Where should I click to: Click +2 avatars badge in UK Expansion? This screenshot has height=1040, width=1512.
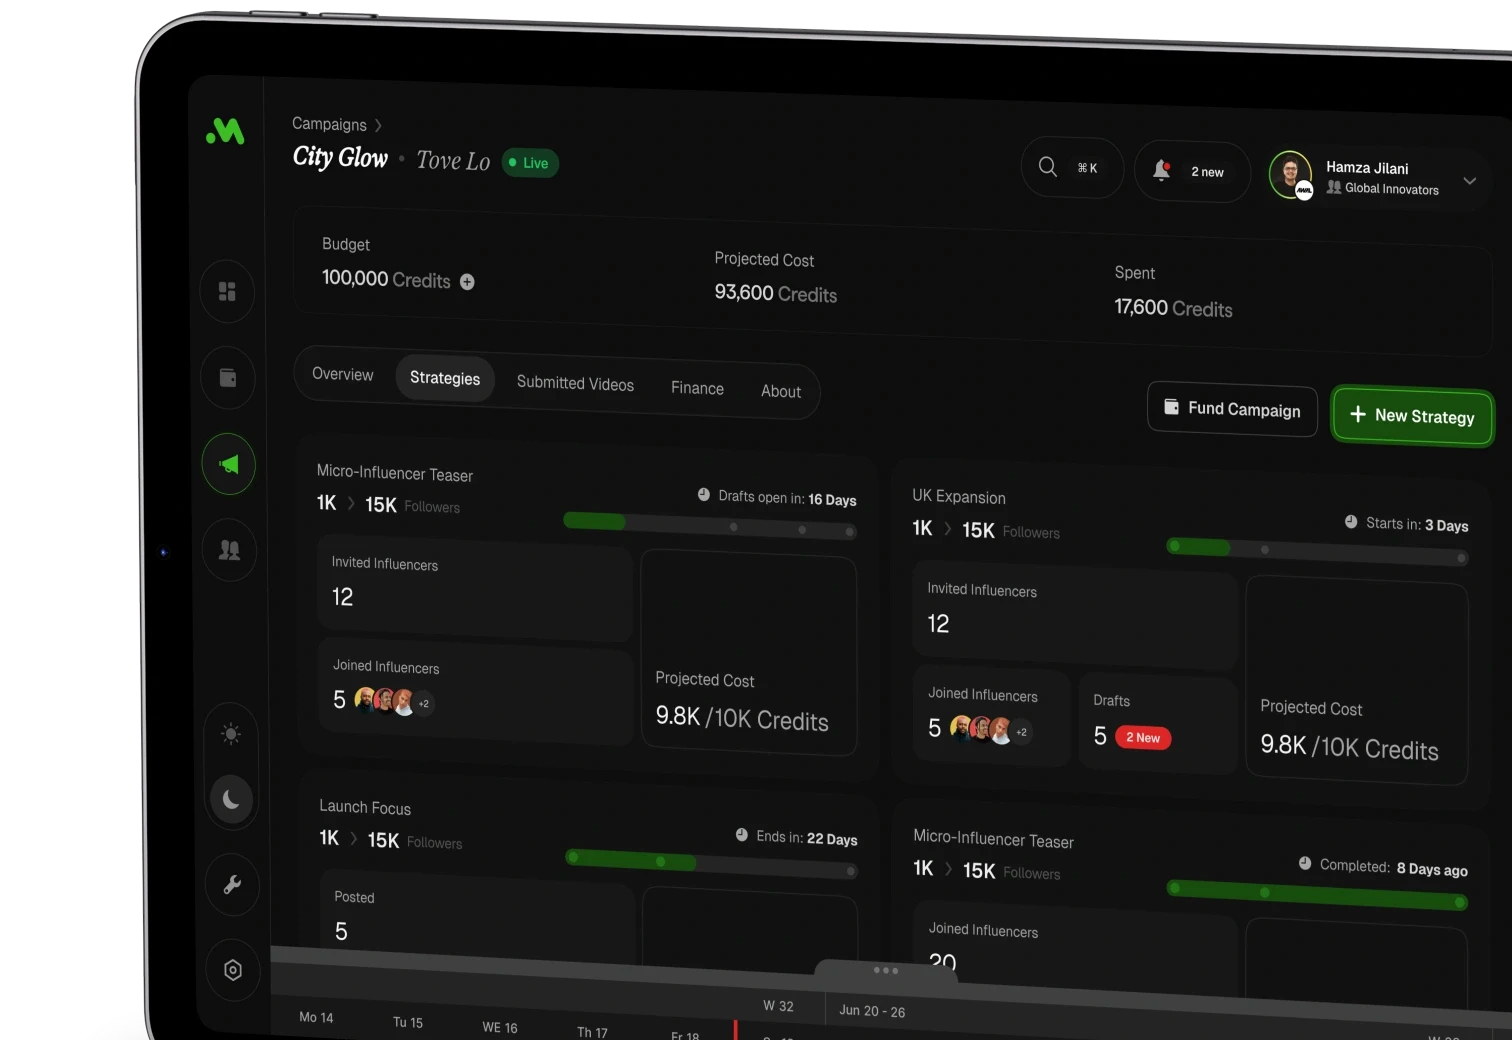click(x=1021, y=732)
